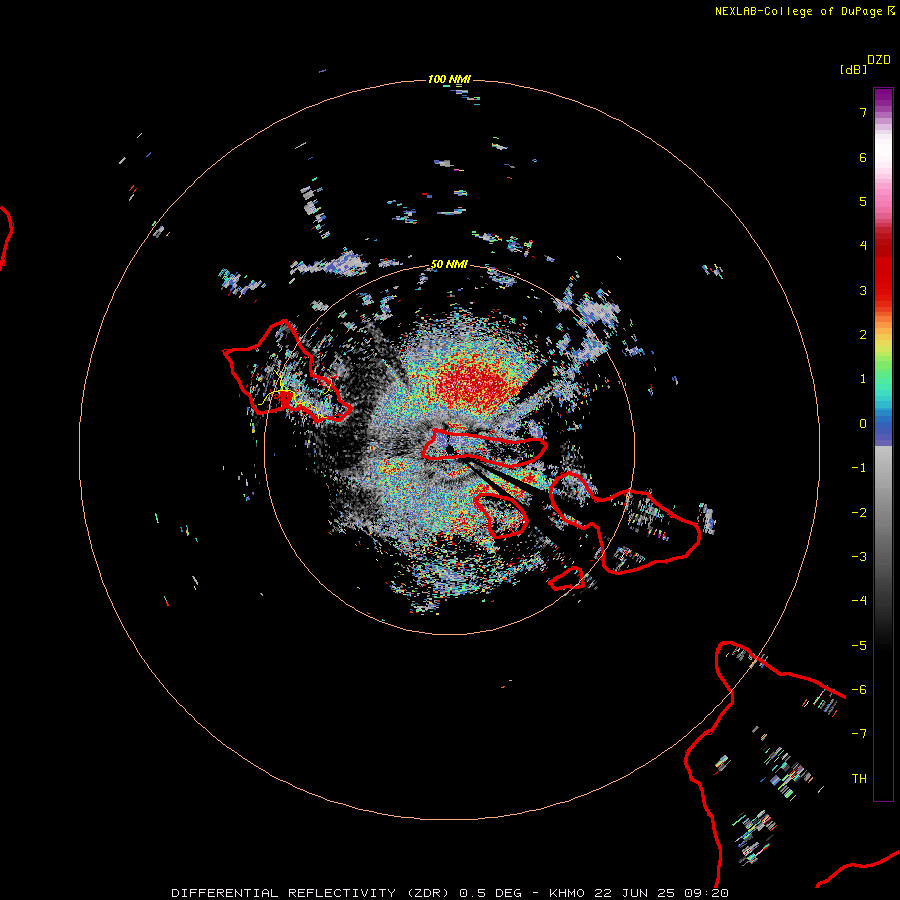
Task: Click the 4 value on color scale
Action: (x=863, y=246)
